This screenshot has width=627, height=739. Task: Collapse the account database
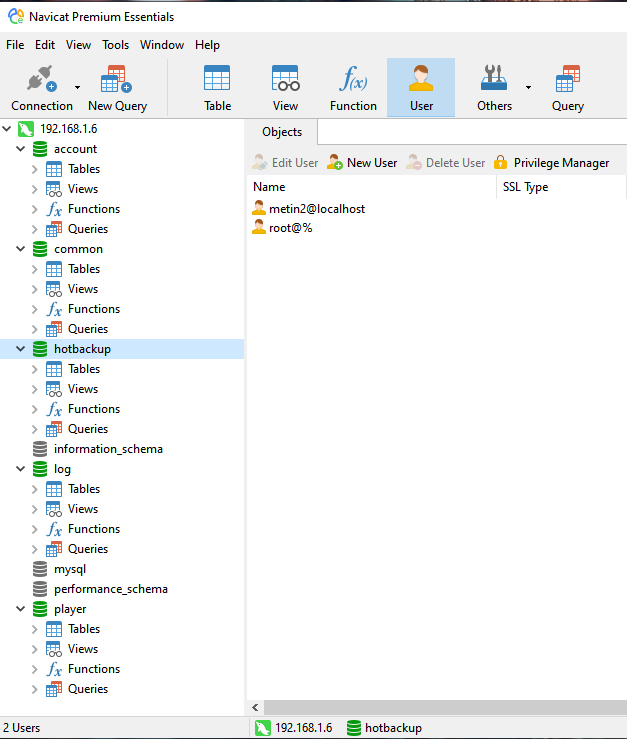(20, 148)
